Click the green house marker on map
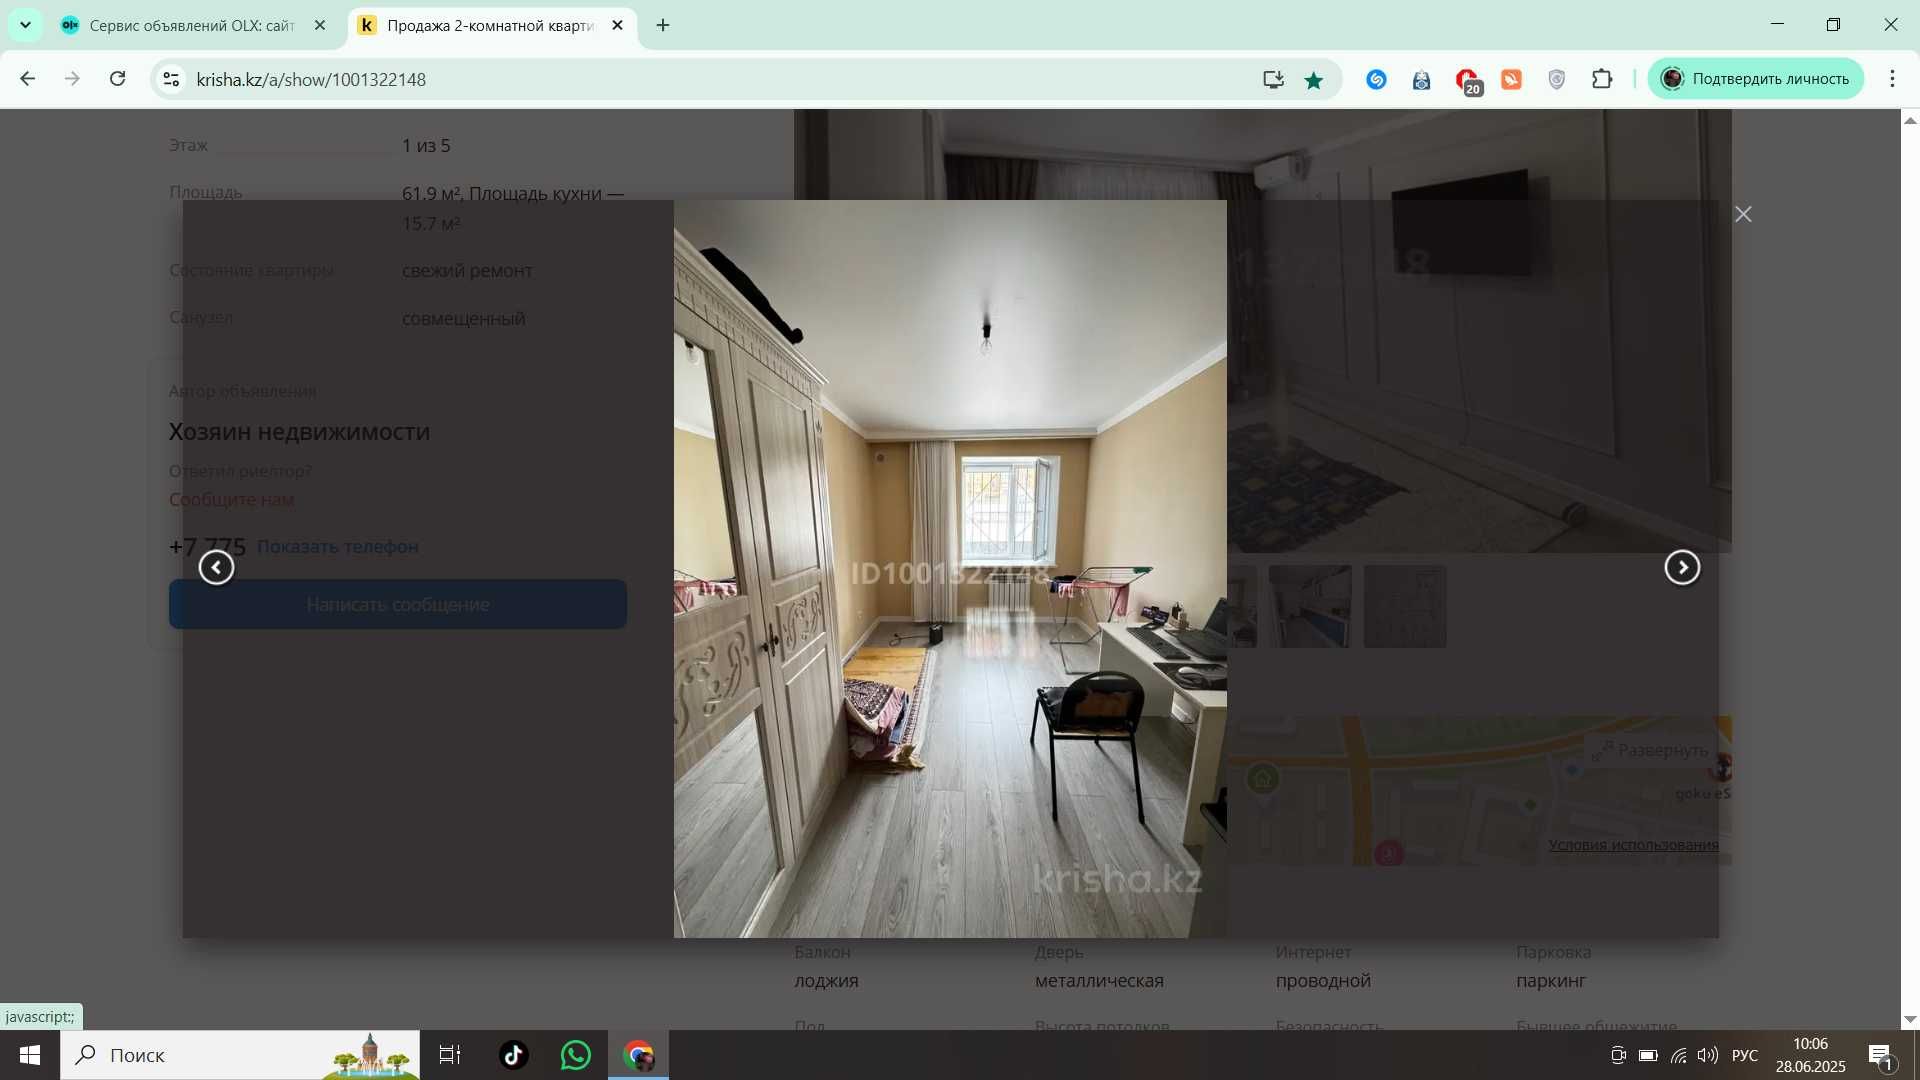Image resolution: width=1920 pixels, height=1080 pixels. 1263,779
